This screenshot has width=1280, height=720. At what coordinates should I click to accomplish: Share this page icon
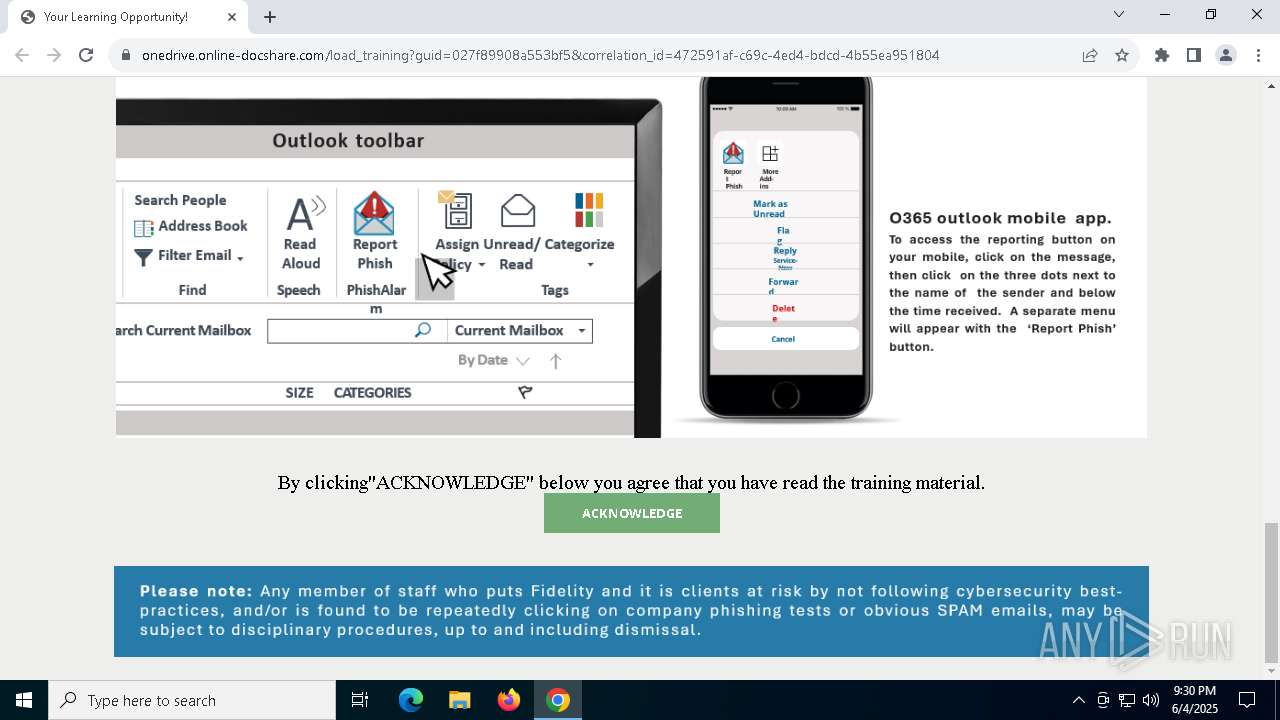click(1090, 55)
